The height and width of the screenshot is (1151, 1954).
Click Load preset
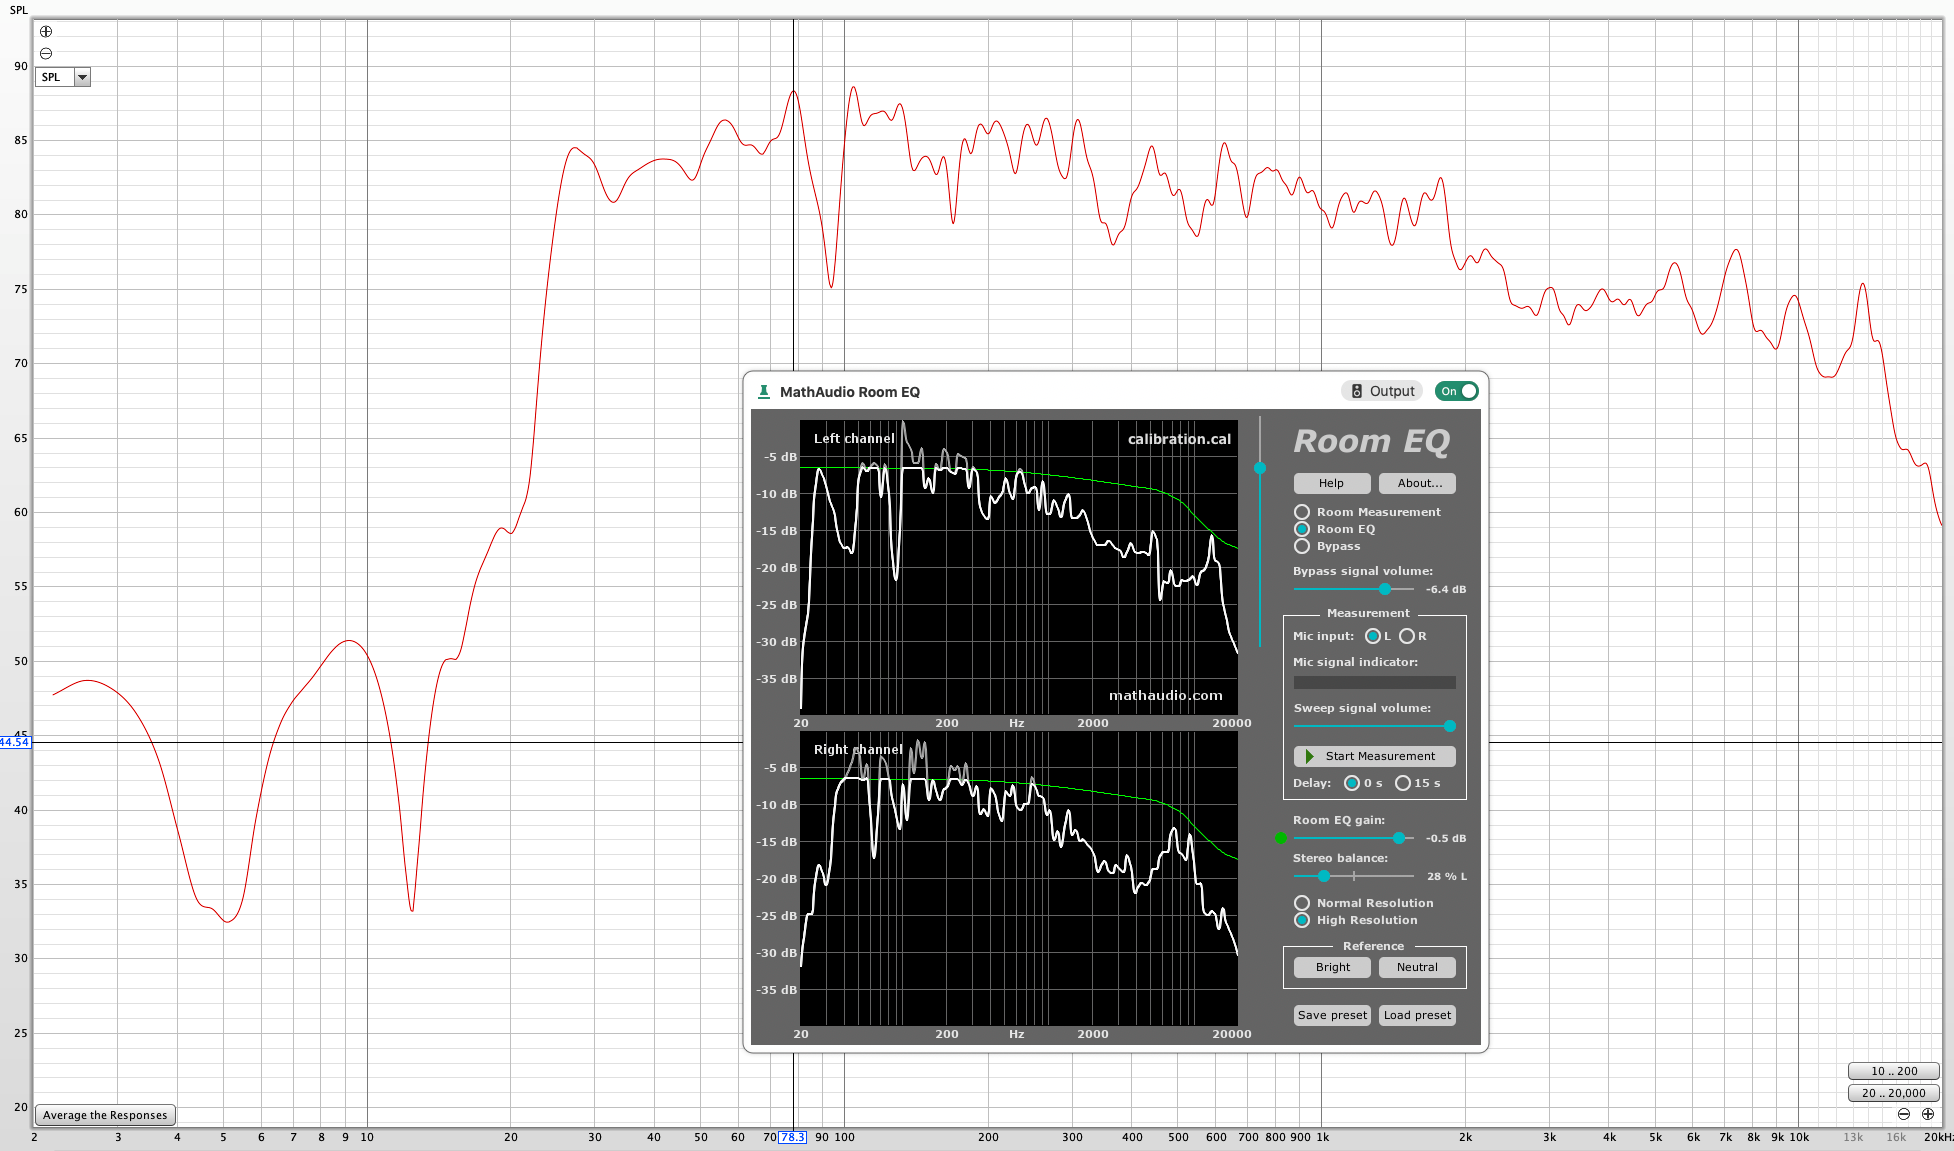pyautogui.click(x=1418, y=1015)
